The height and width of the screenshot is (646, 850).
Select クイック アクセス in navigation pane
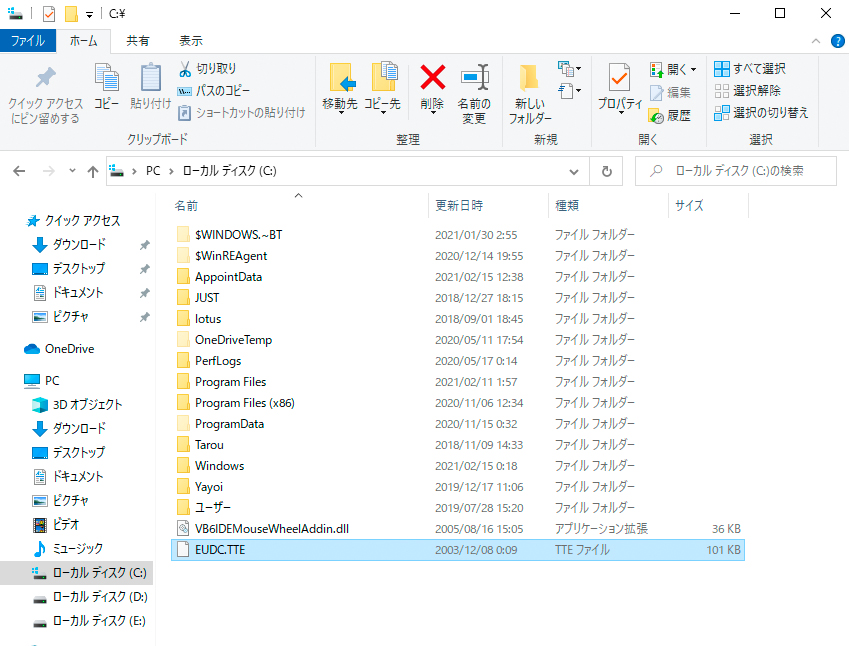(73, 221)
